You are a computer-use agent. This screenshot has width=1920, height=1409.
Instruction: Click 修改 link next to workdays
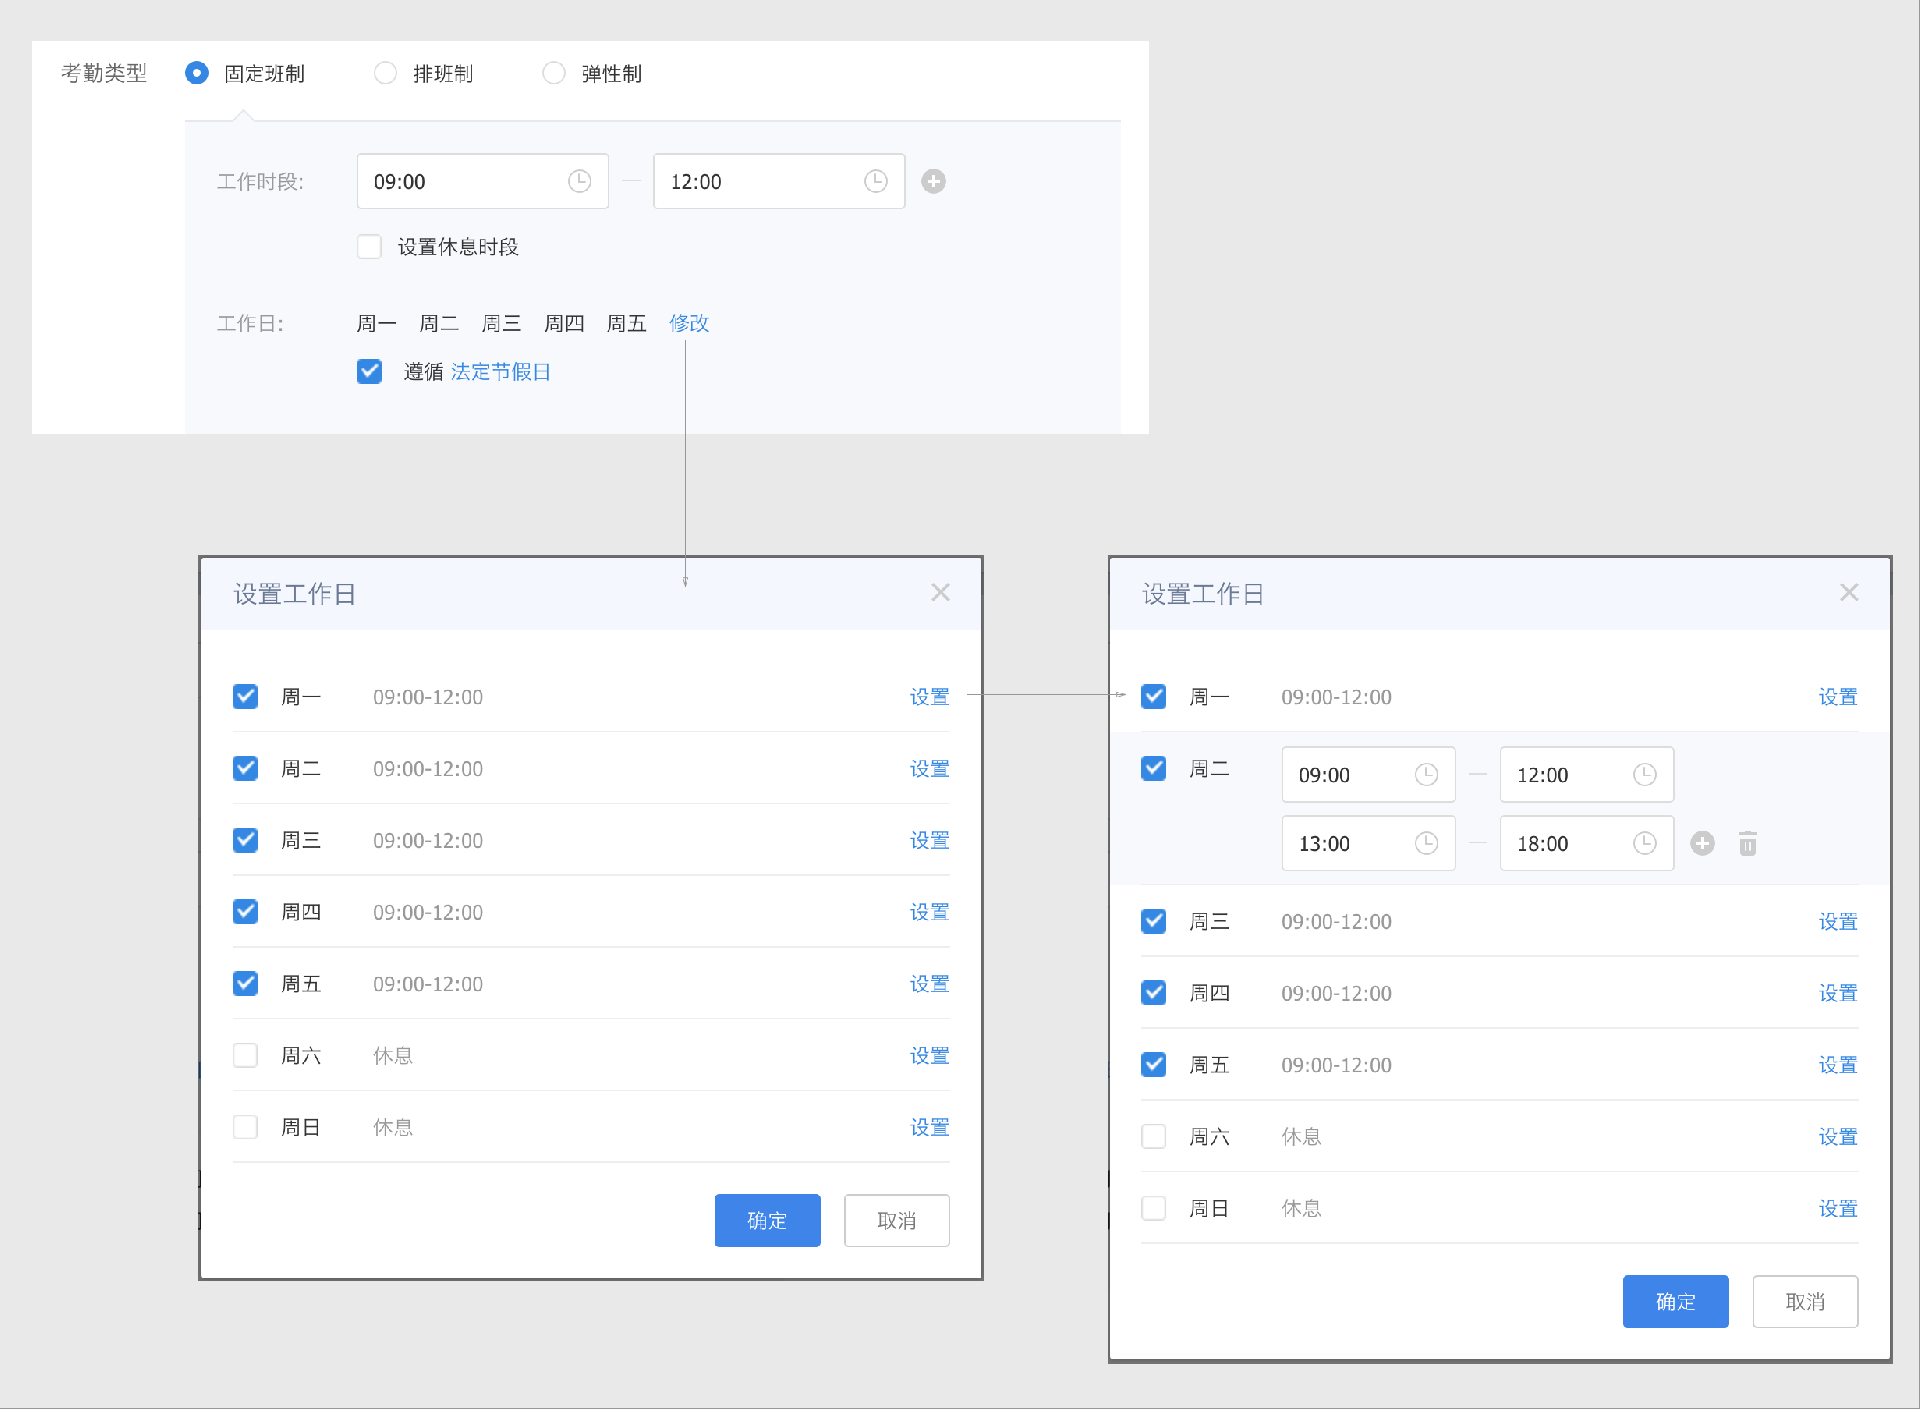point(689,323)
